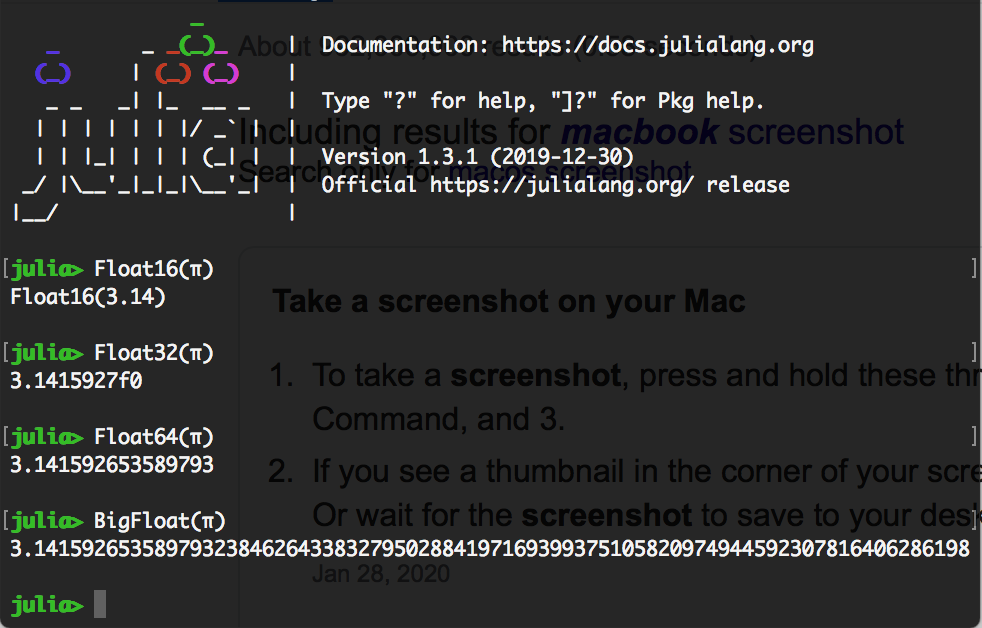Click the 'Official' word in the banner
The image size is (982, 628).
369,185
